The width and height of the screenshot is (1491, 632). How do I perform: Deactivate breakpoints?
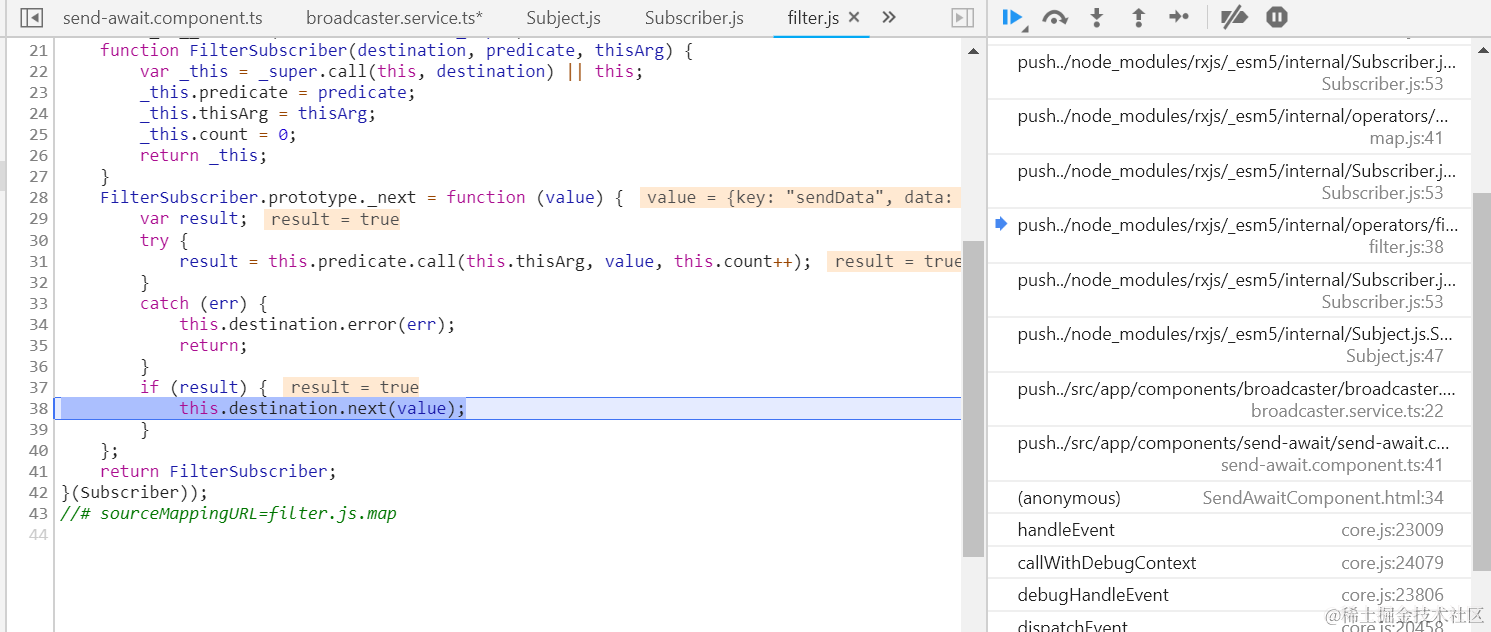click(1235, 17)
